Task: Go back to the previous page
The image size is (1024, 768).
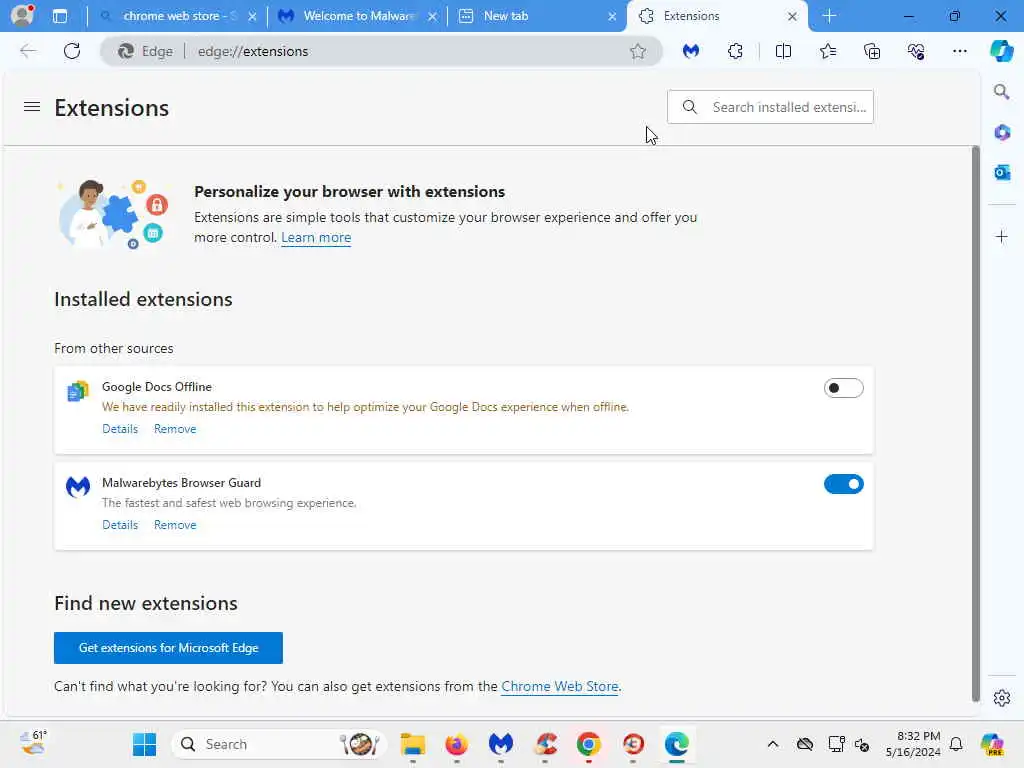Action: pyautogui.click(x=28, y=51)
